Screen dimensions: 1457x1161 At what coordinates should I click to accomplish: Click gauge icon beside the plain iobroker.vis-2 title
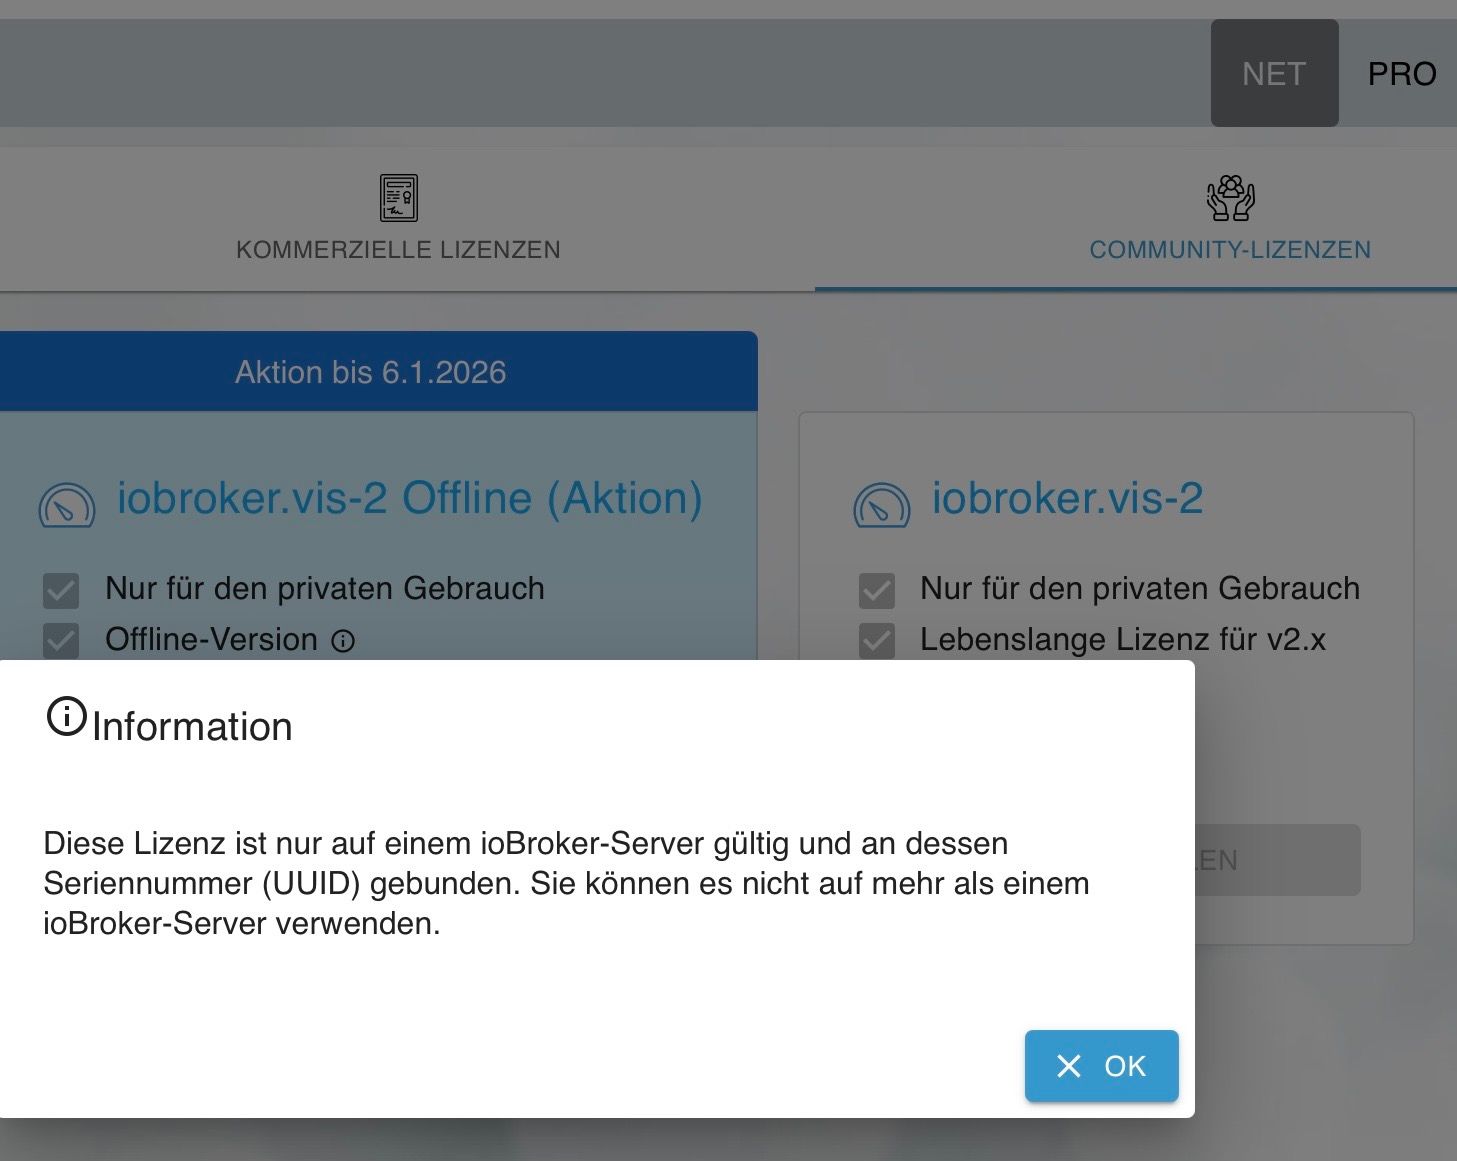click(x=881, y=504)
